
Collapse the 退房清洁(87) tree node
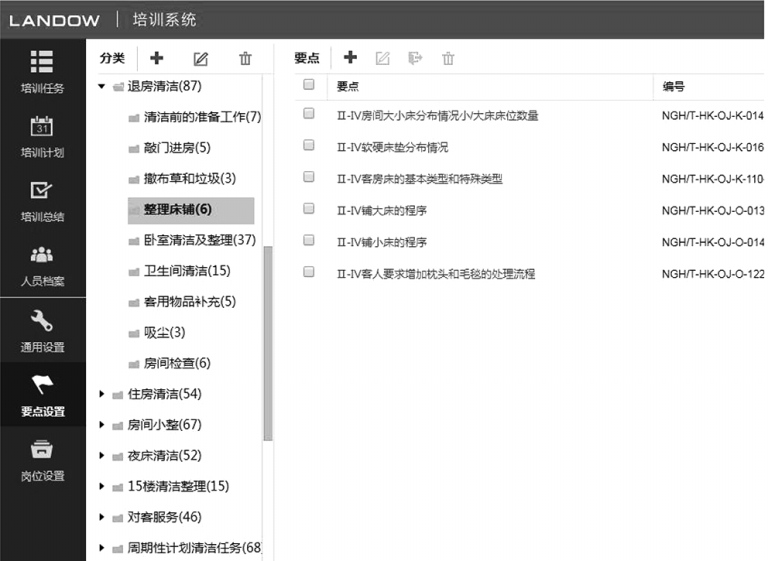(102, 86)
